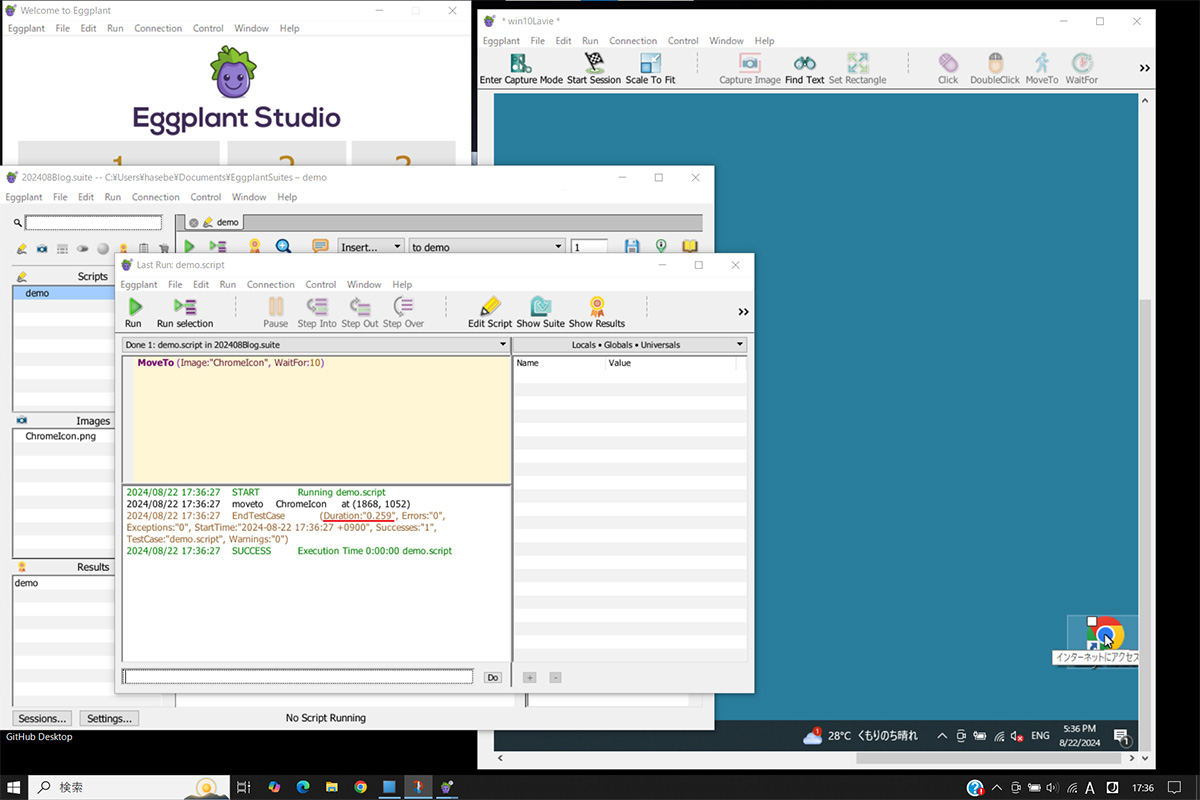The width and height of the screenshot is (1200, 800).
Task: Click the DoubleClick mouse icon
Action: click(995, 63)
